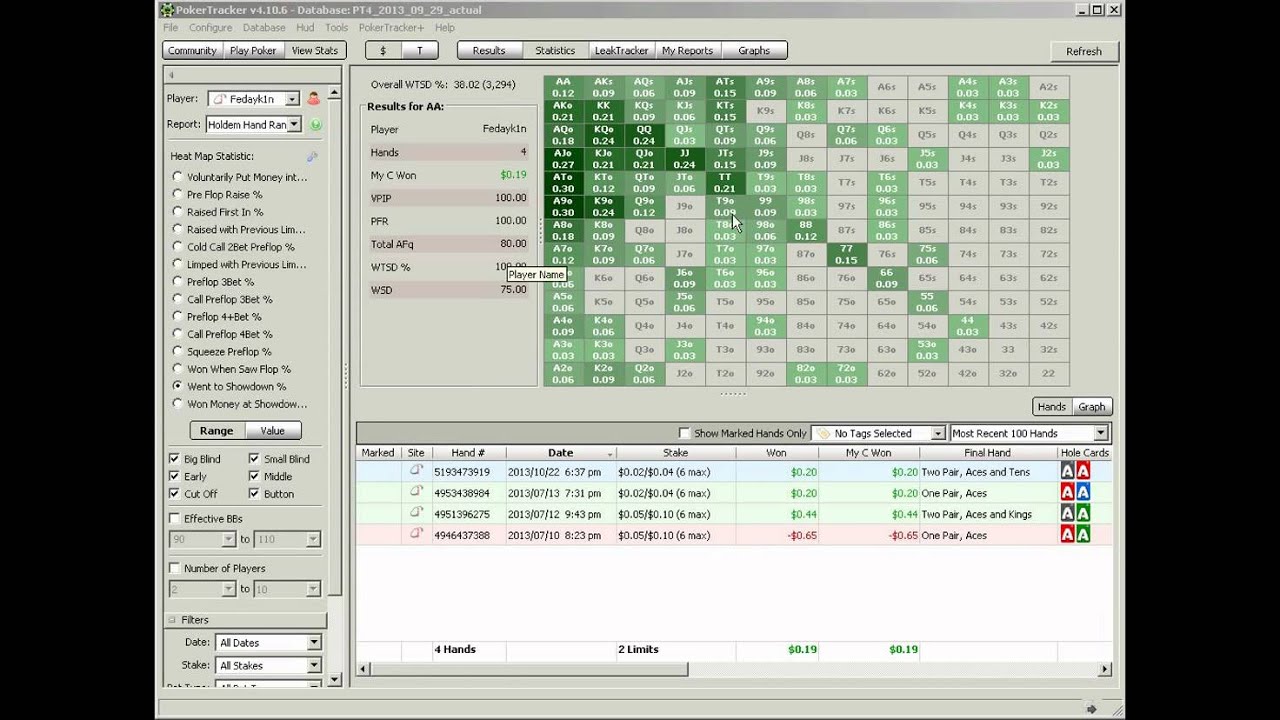Open the No Tags Selected dropdown

879,433
